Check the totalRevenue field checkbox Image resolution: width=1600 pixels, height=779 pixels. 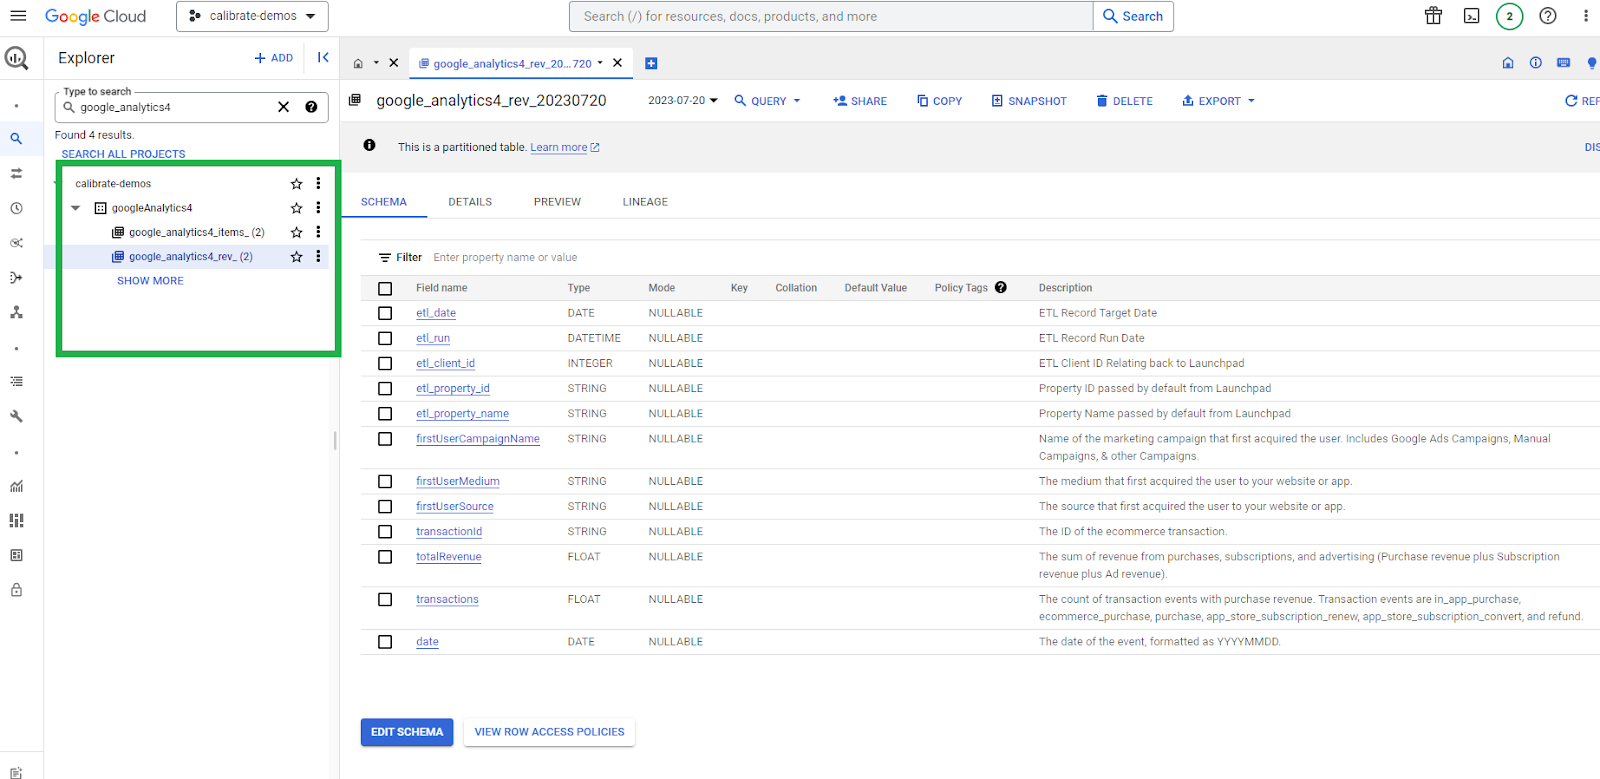pos(385,557)
